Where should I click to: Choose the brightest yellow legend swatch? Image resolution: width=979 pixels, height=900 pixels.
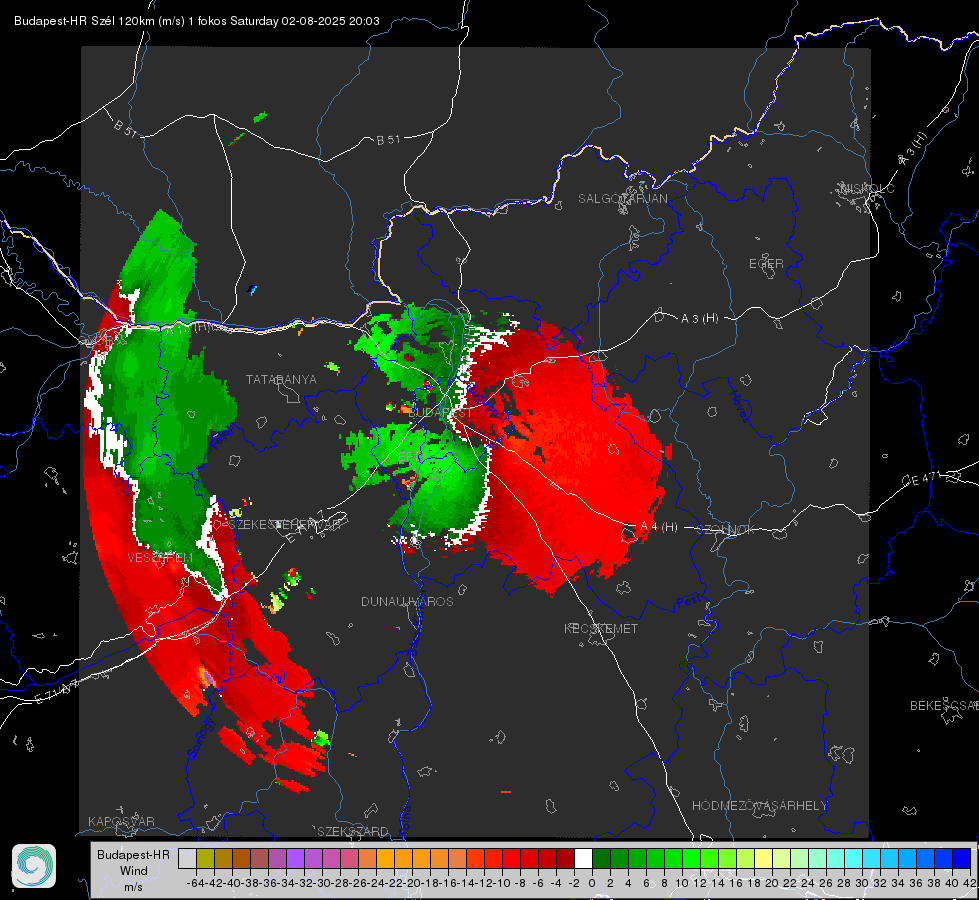point(764,858)
